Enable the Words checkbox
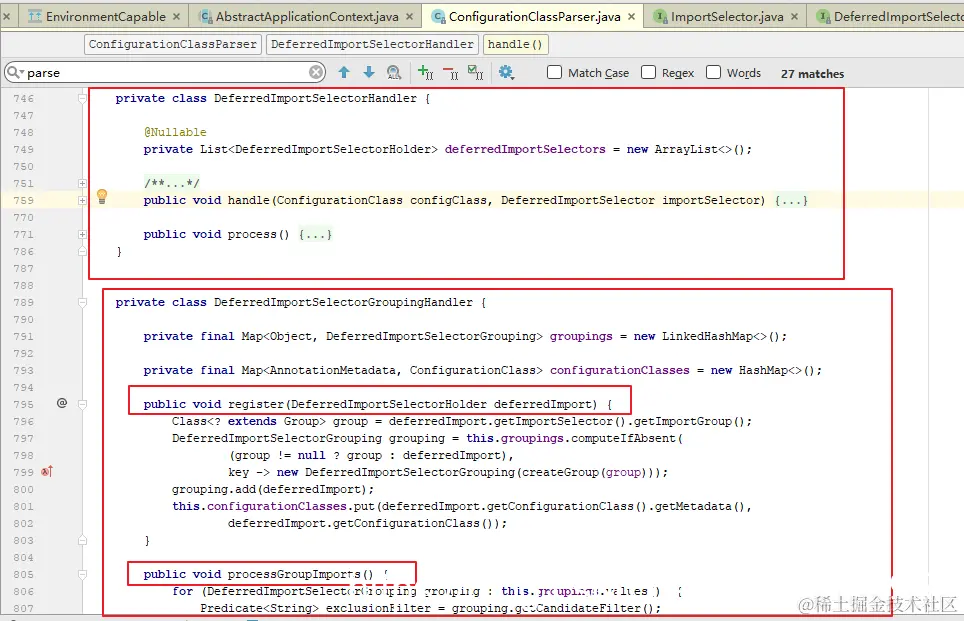 (x=713, y=73)
